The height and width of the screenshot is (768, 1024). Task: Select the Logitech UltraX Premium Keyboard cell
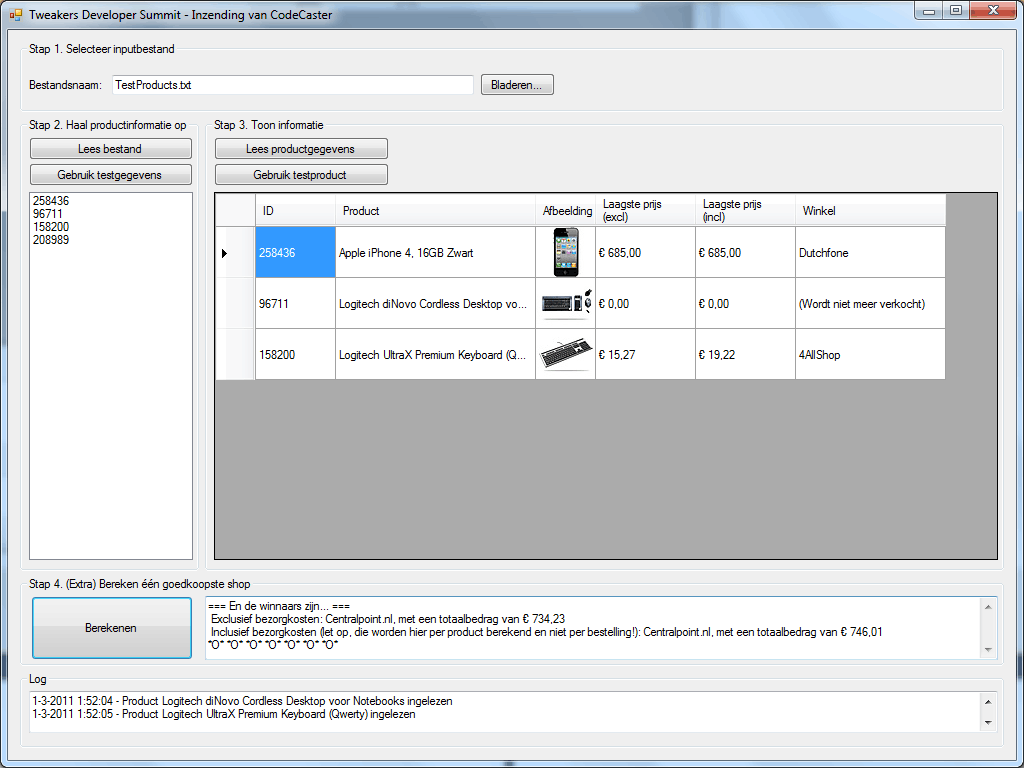pos(435,354)
